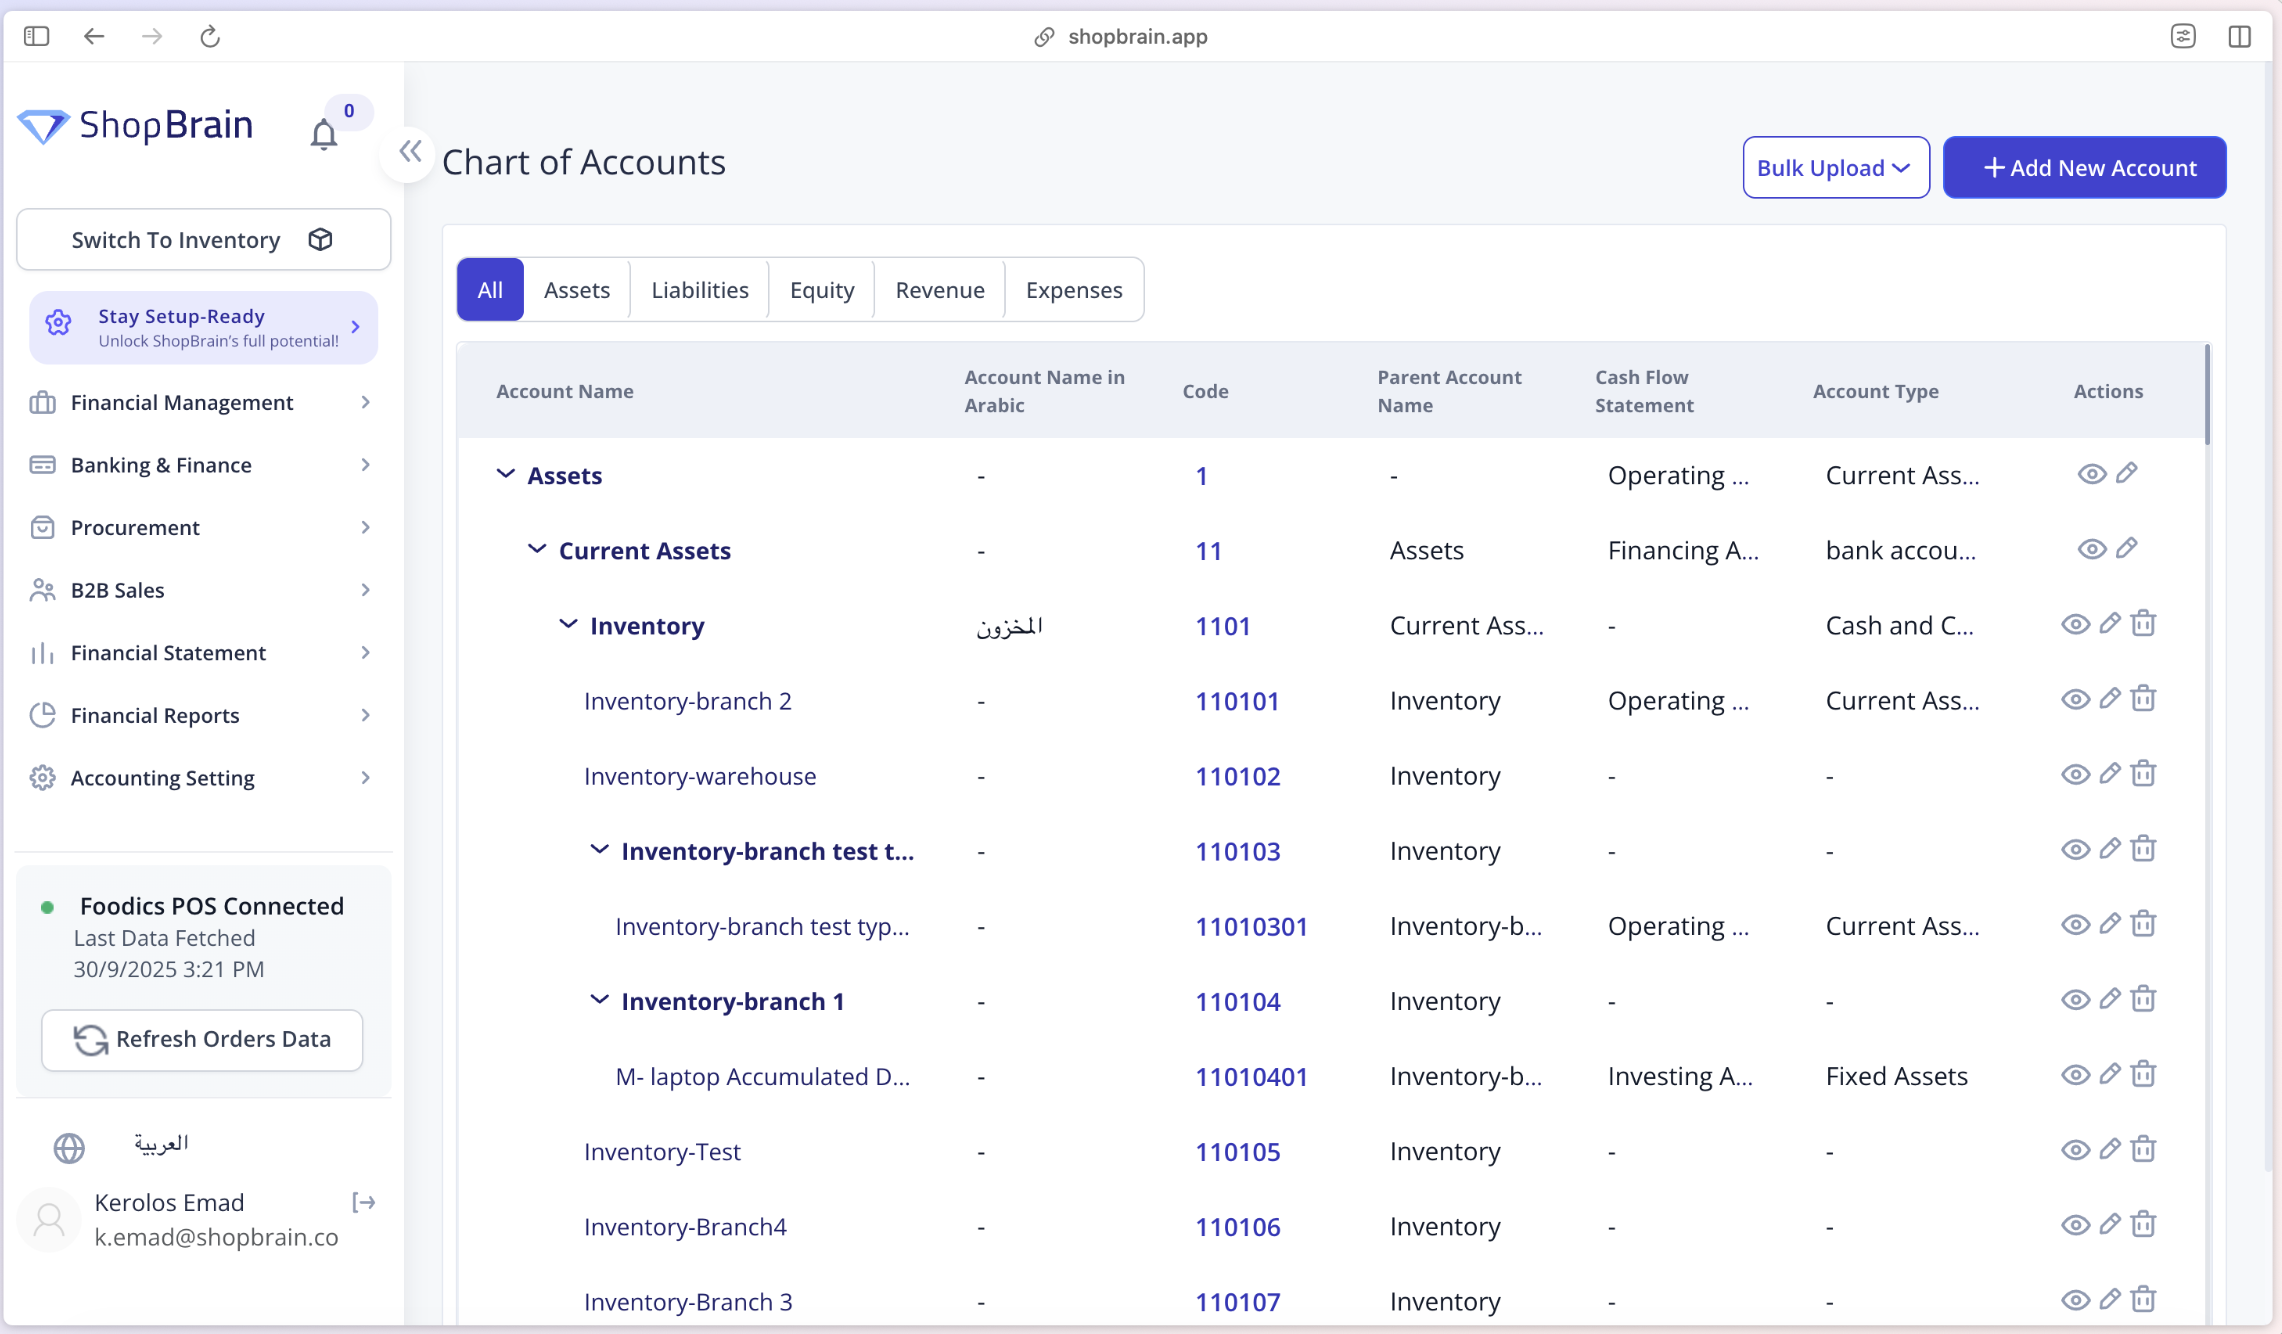Viewport: 2282px width, 1334px height.
Task: Click the Financial Management sidebar icon
Action: pos(42,402)
